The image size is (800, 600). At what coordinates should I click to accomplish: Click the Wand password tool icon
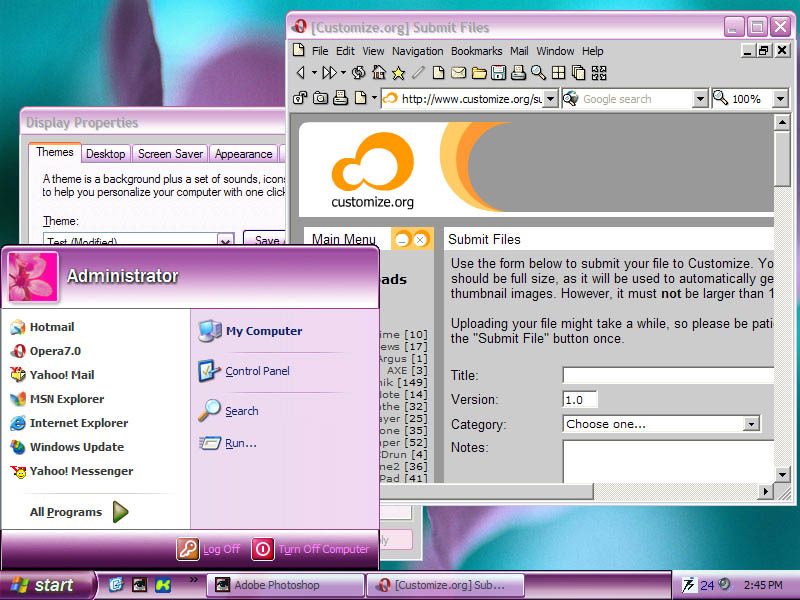(418, 73)
